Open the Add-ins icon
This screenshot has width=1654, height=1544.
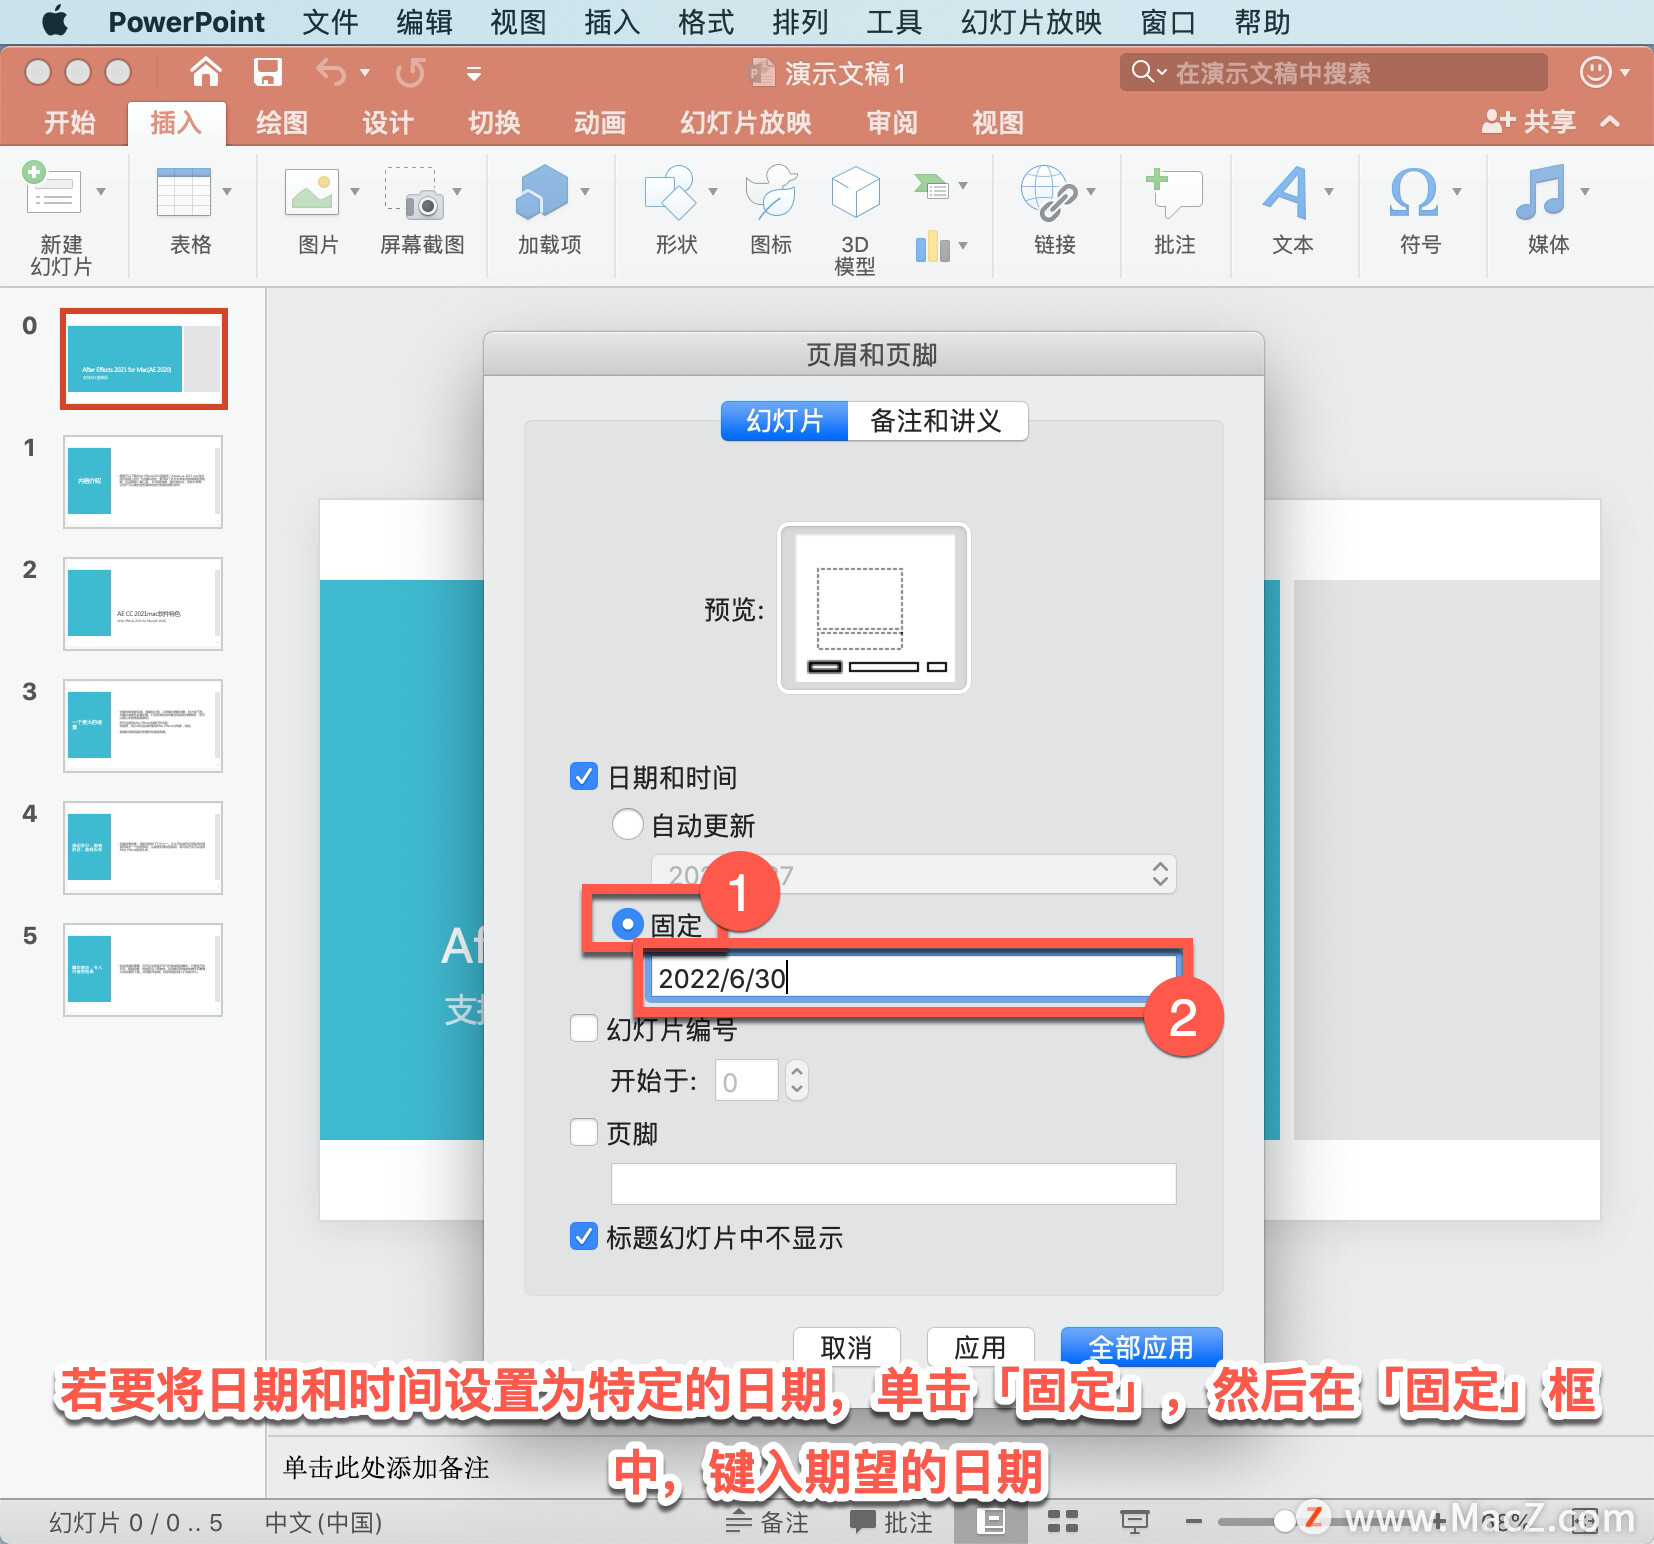(541, 192)
